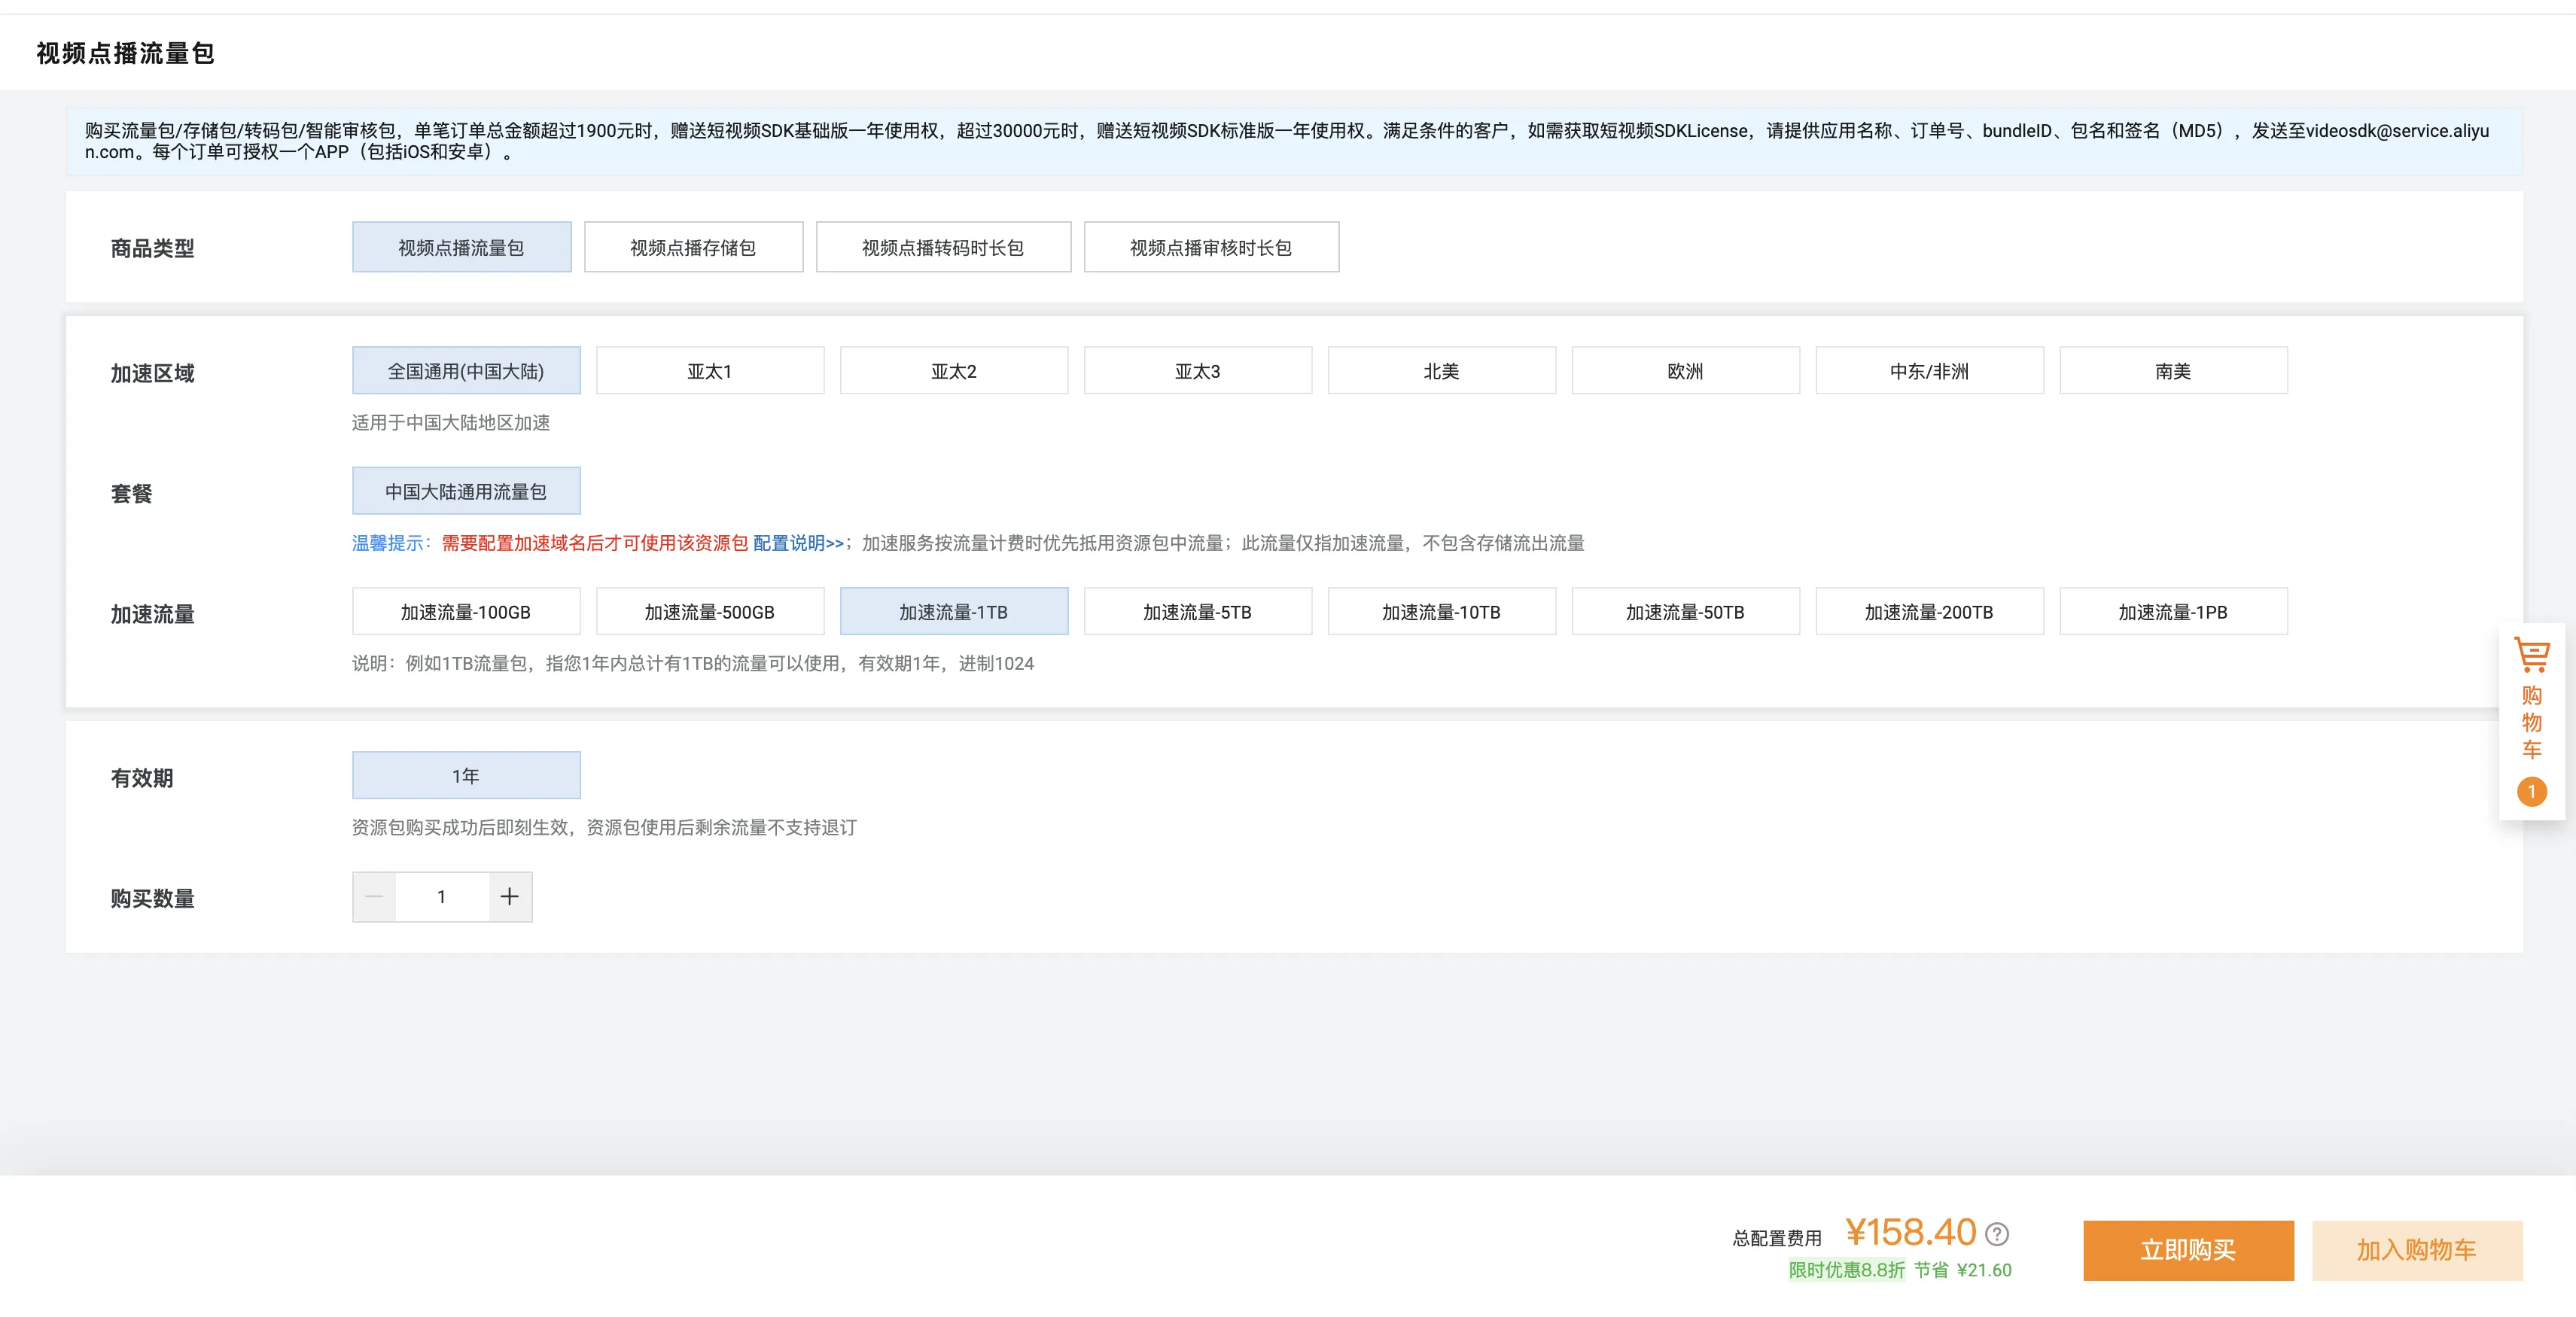This screenshot has width=2576, height=1317.
Task: Click 立即购买 button
Action: 2188,1250
